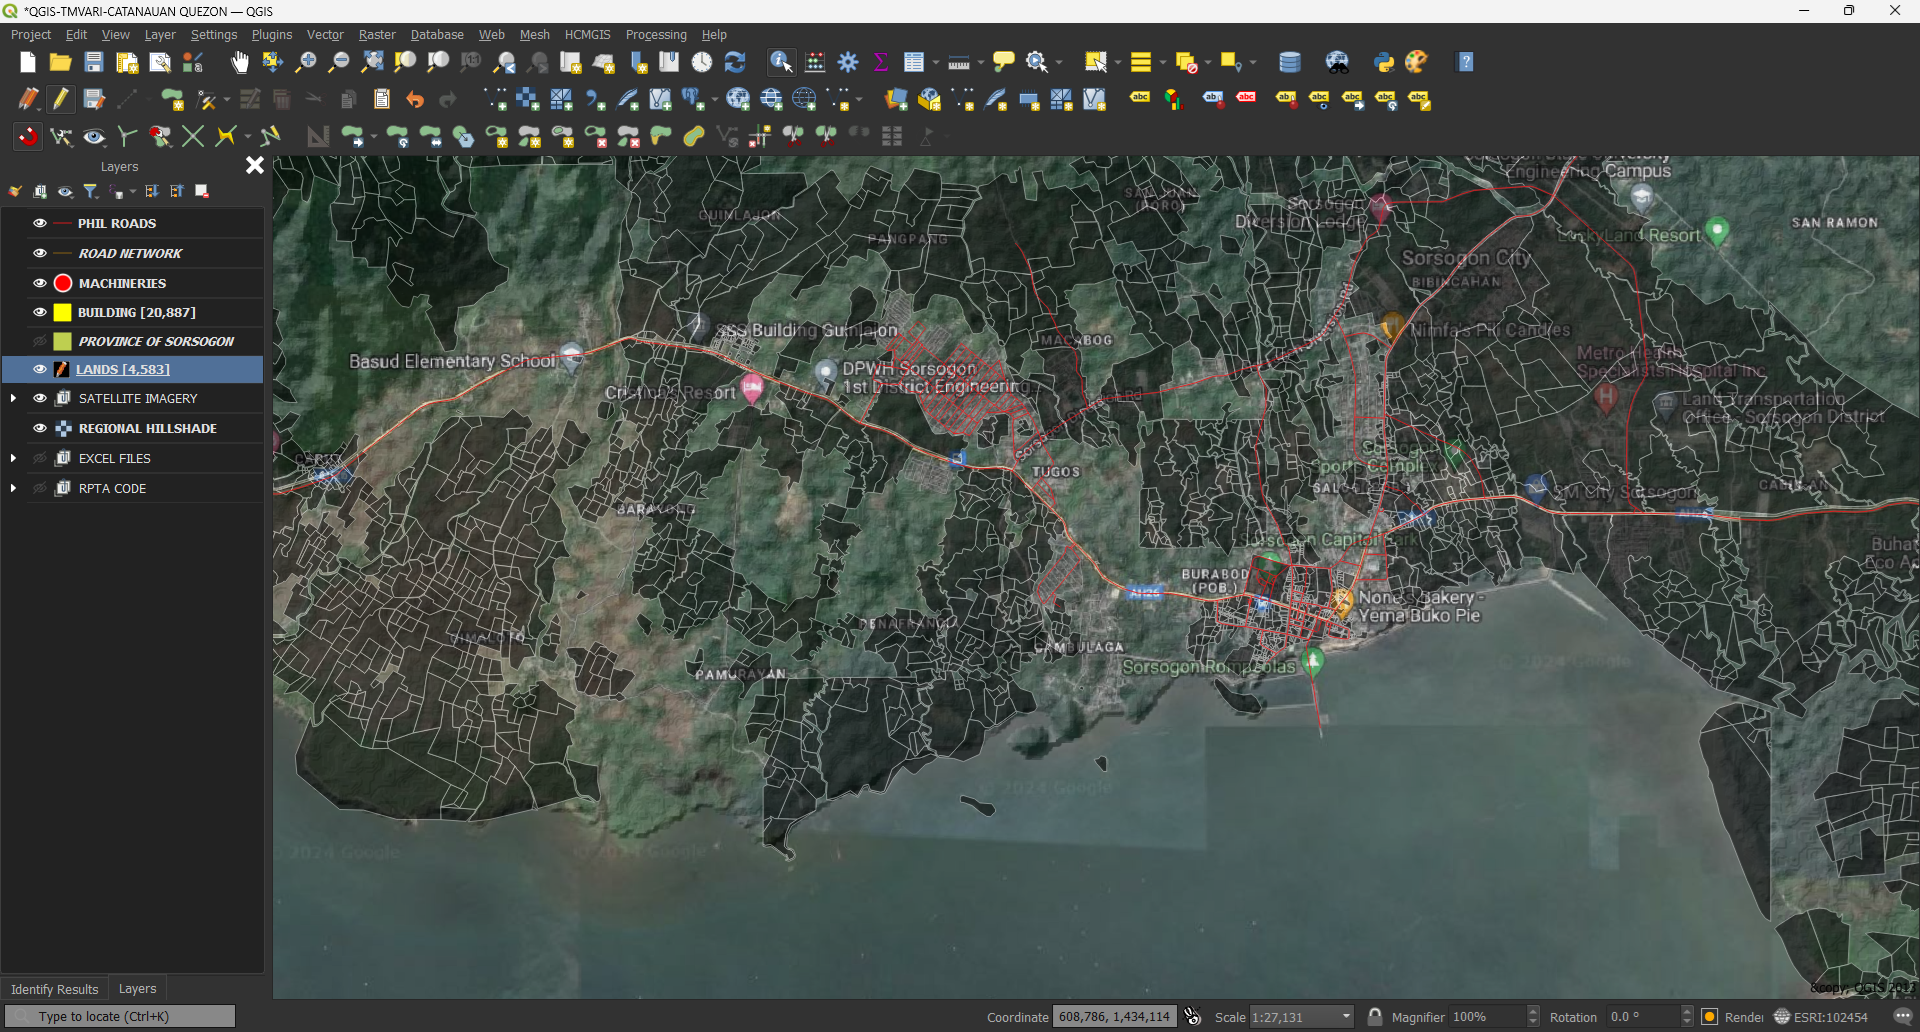
Task: Switch to the Identify Results tab
Action: coord(54,989)
